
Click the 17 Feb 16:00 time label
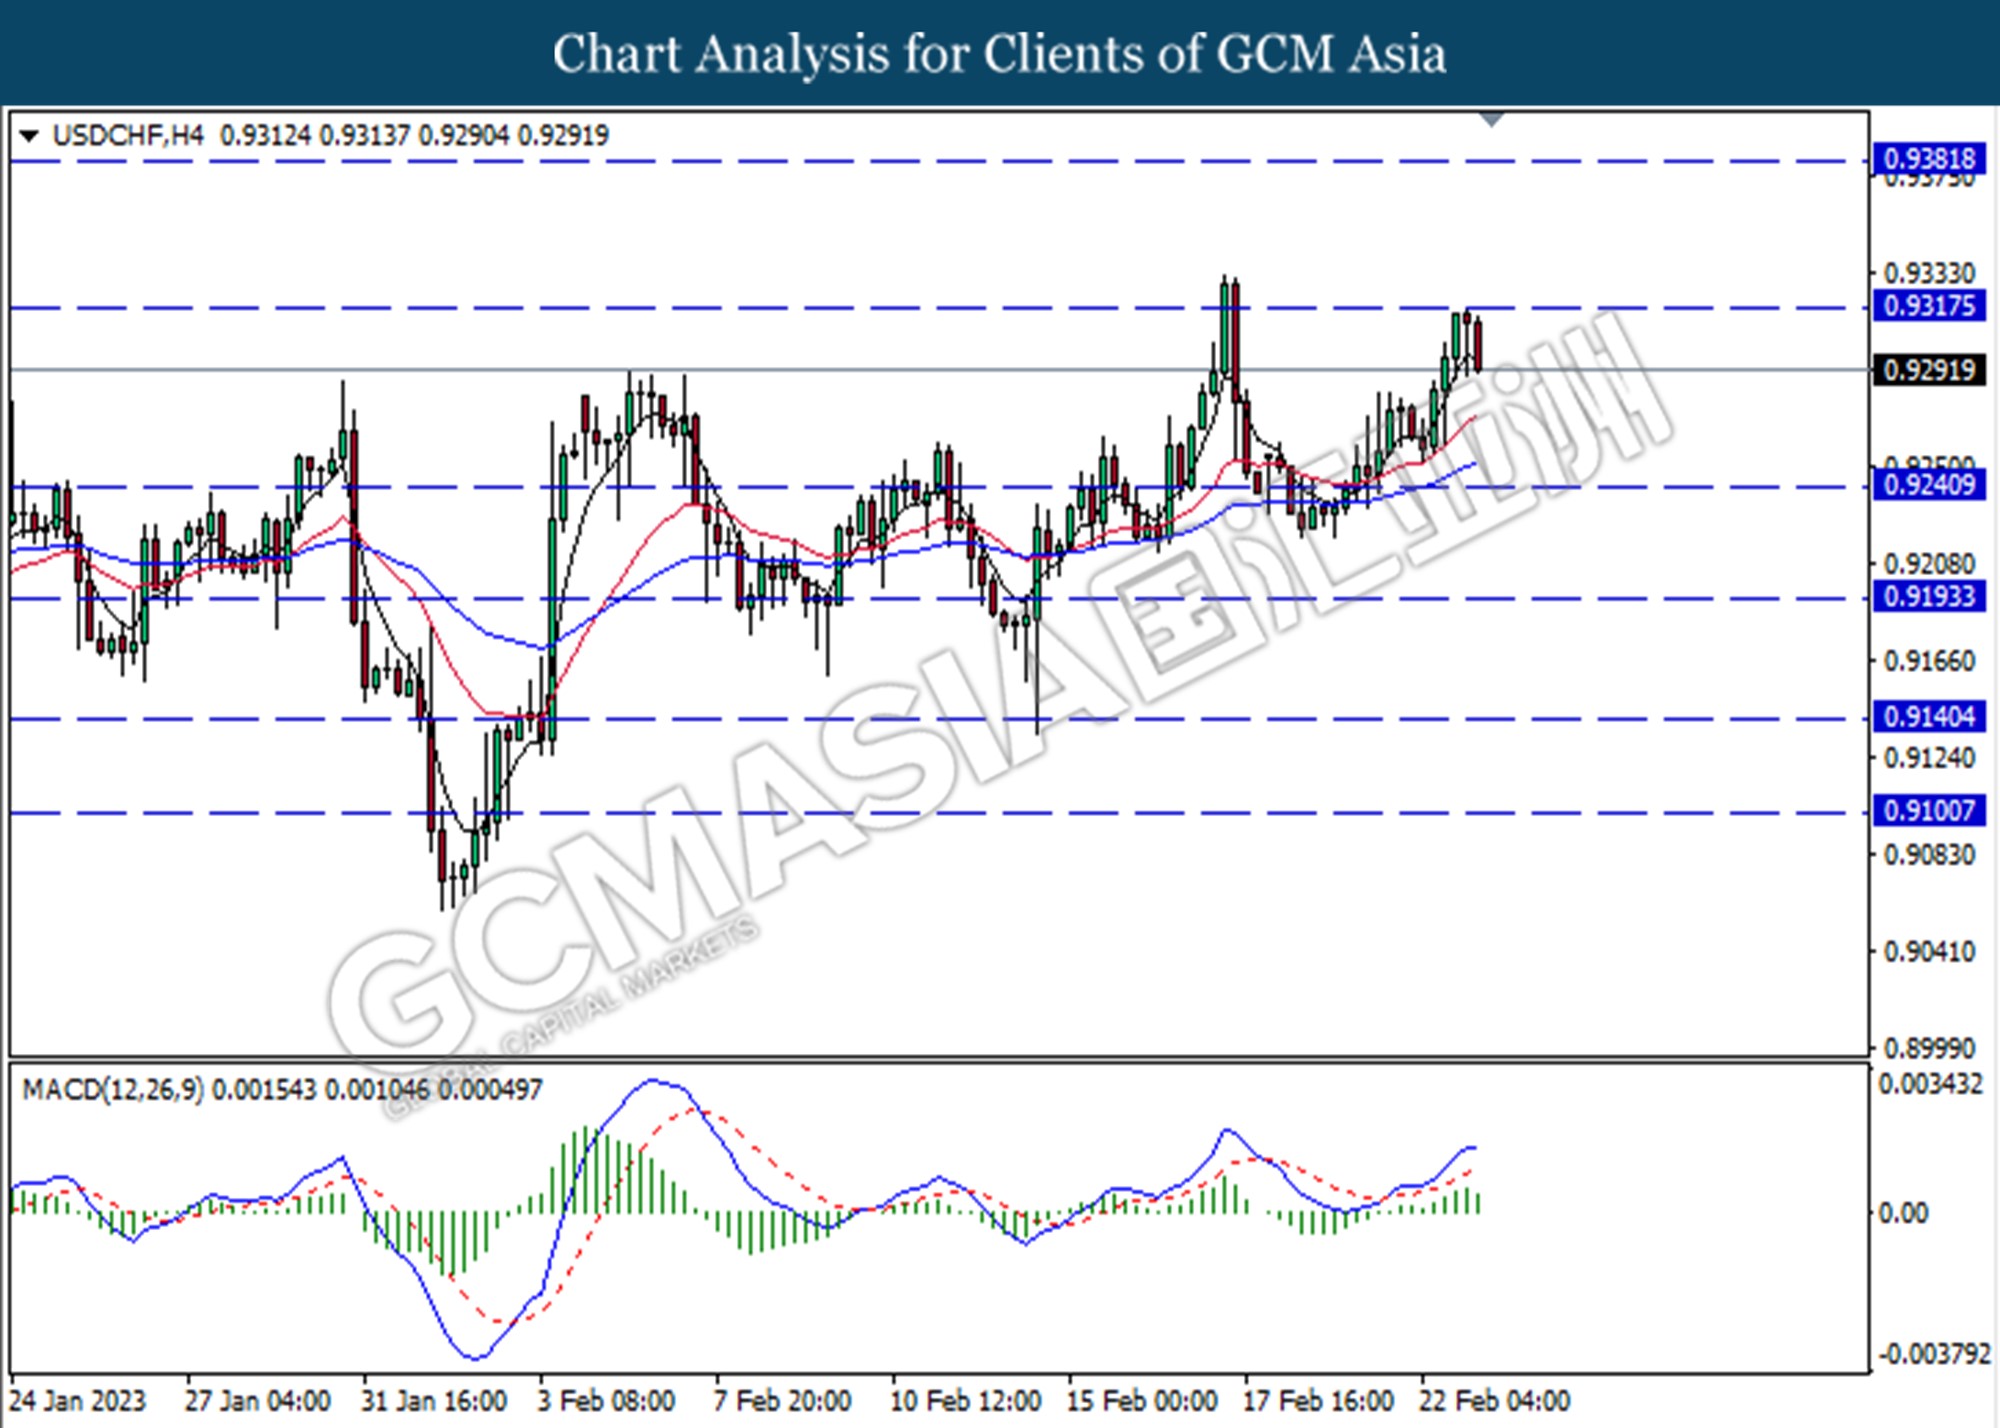pos(1318,1400)
